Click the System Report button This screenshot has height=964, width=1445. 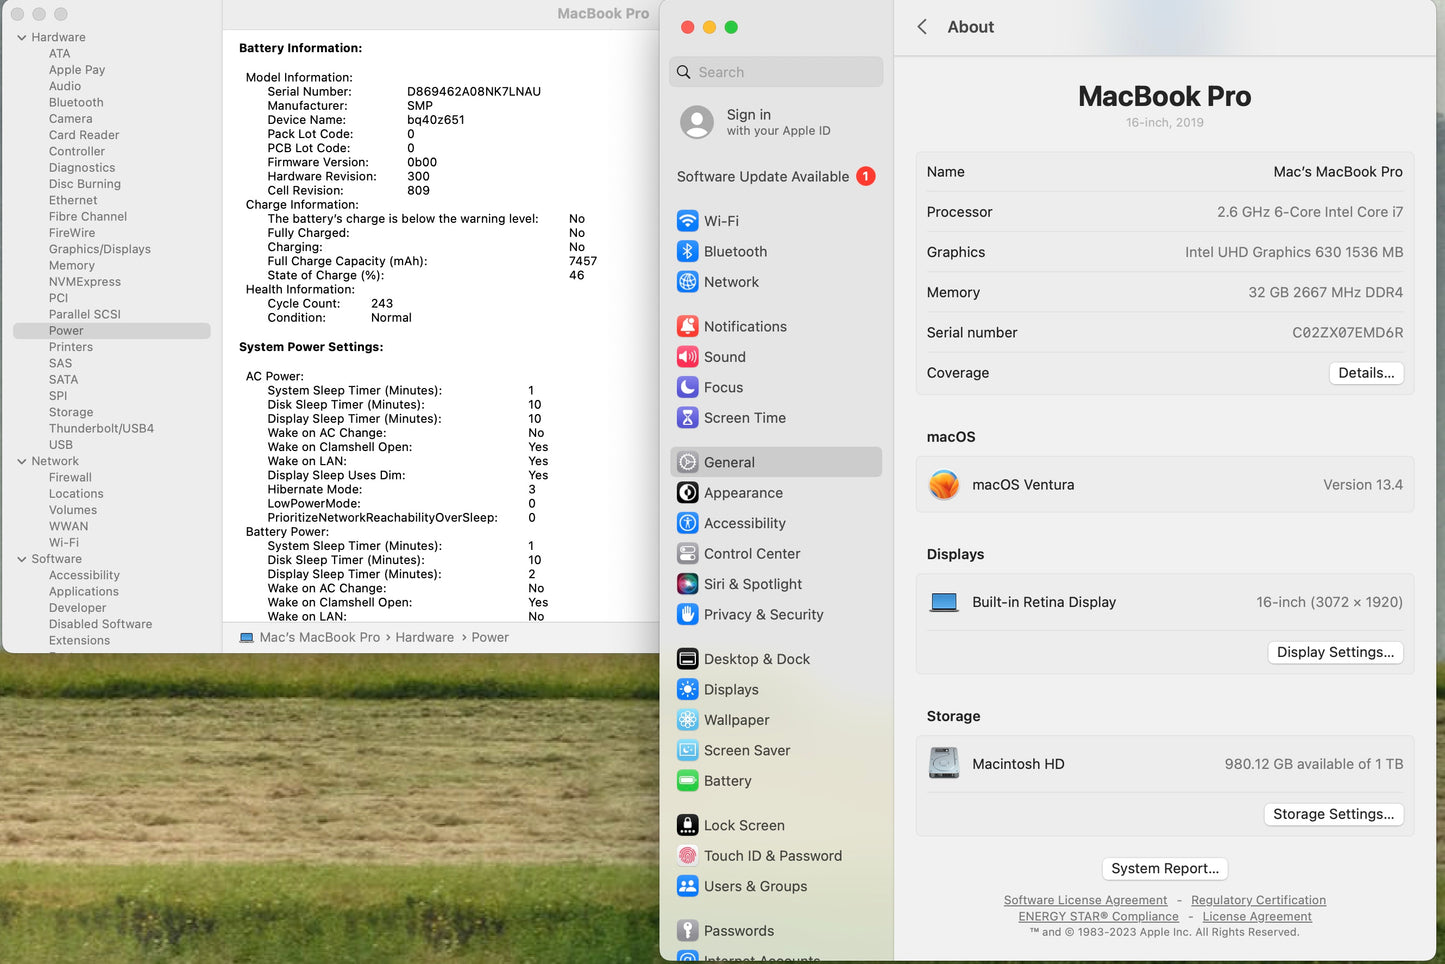[x=1164, y=868]
